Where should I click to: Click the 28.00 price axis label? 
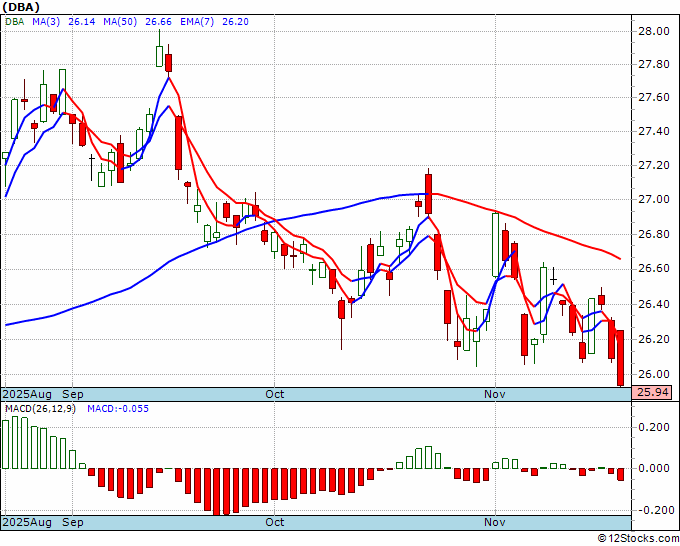click(653, 31)
